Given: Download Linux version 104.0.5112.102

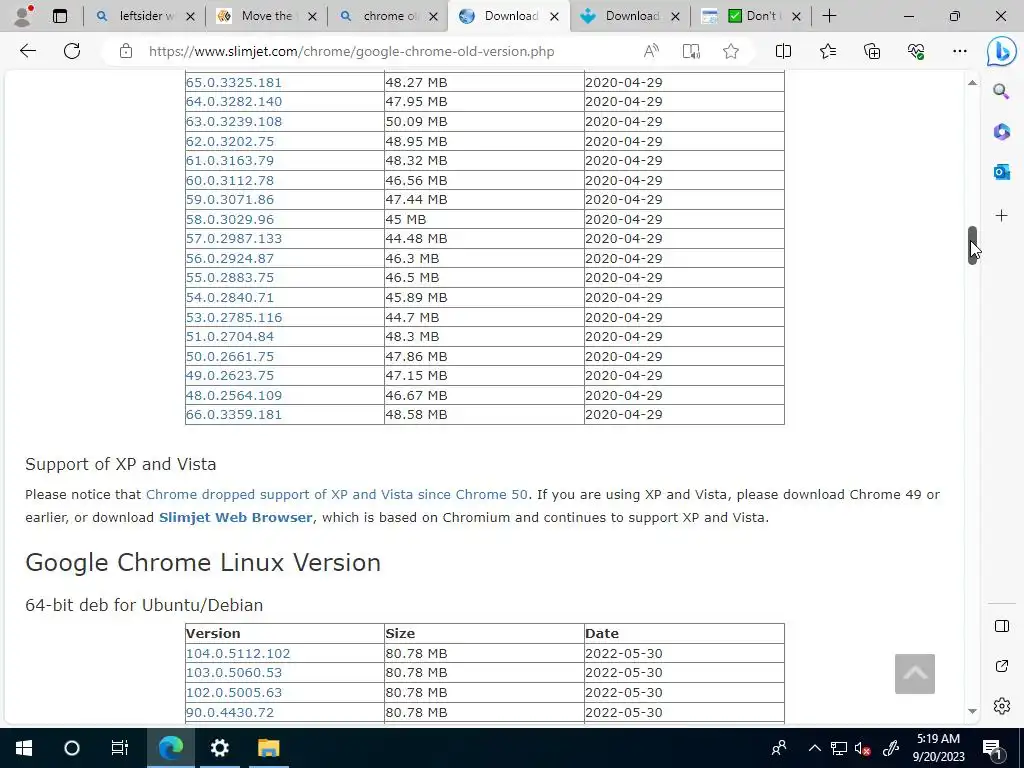Looking at the screenshot, I should [238, 653].
